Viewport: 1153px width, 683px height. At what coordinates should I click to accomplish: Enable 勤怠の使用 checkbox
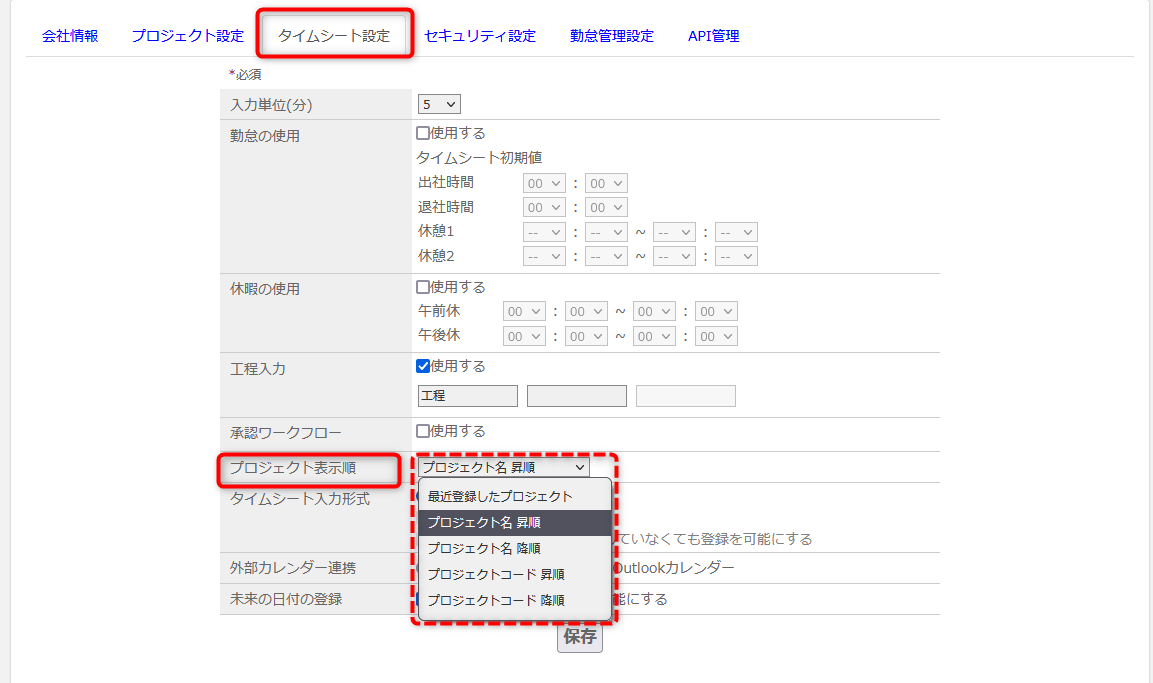pyautogui.click(x=423, y=133)
